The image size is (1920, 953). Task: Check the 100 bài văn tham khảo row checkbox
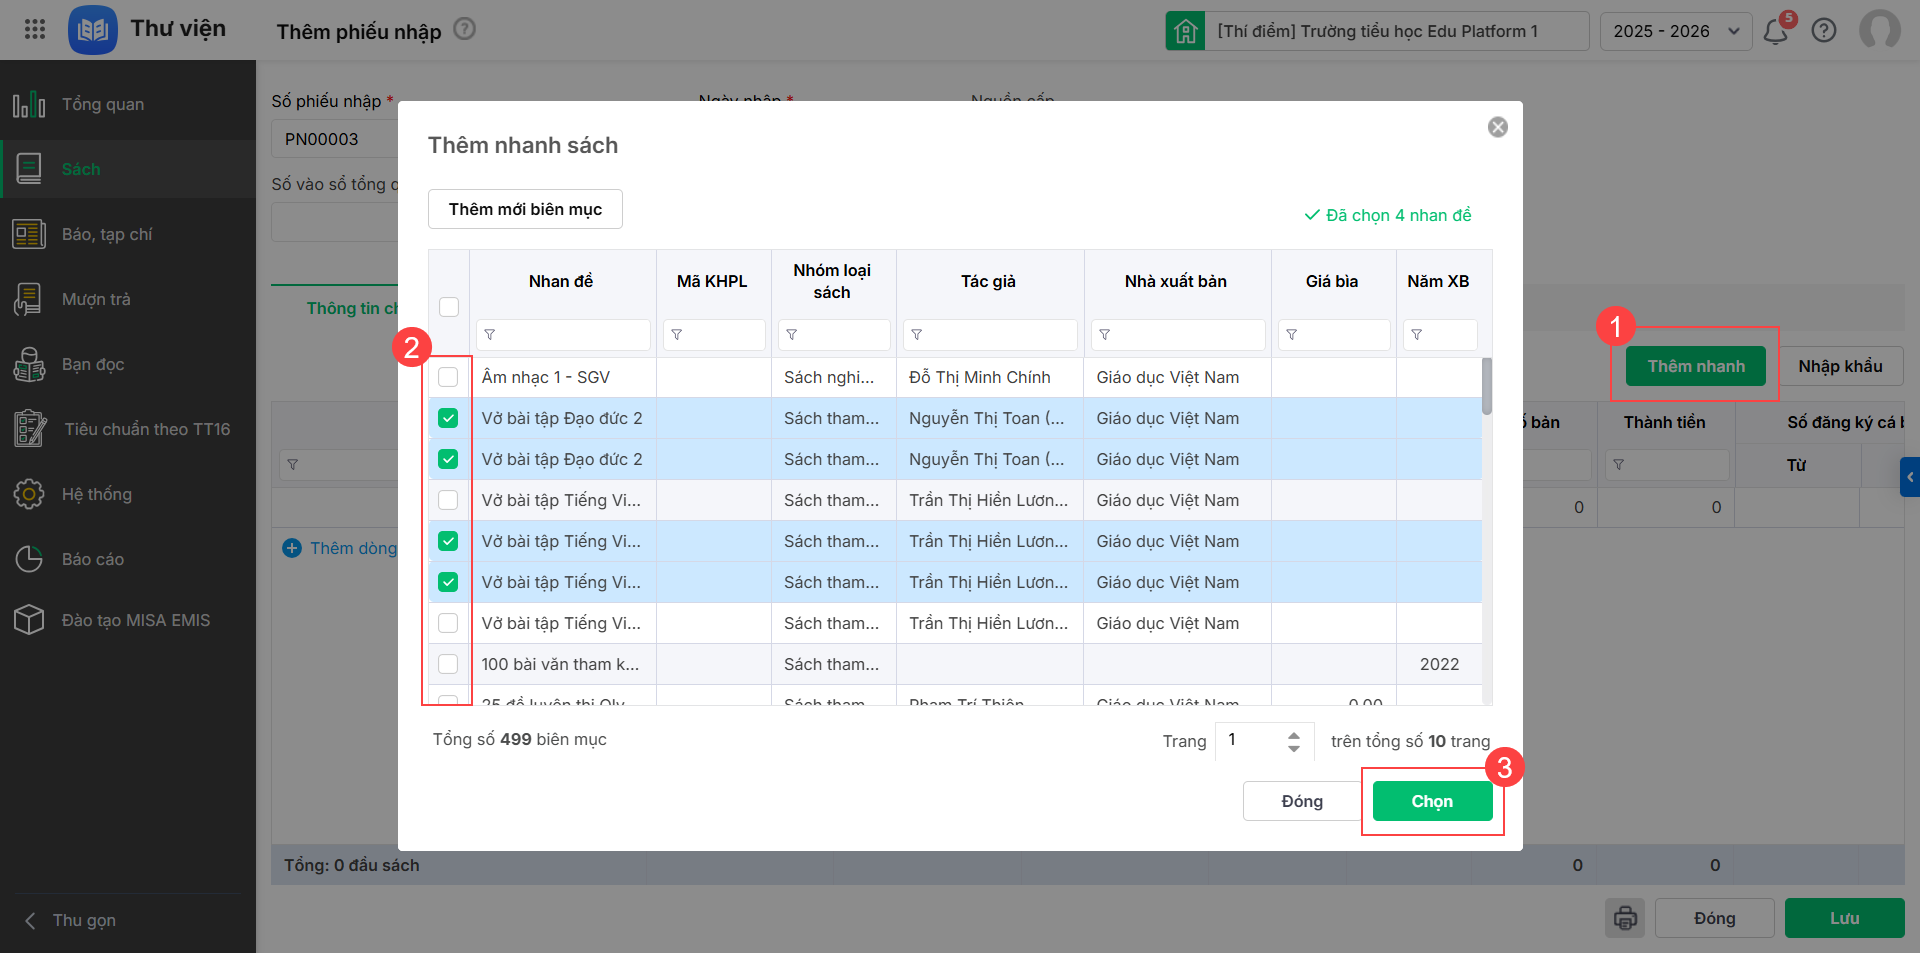coord(448,664)
